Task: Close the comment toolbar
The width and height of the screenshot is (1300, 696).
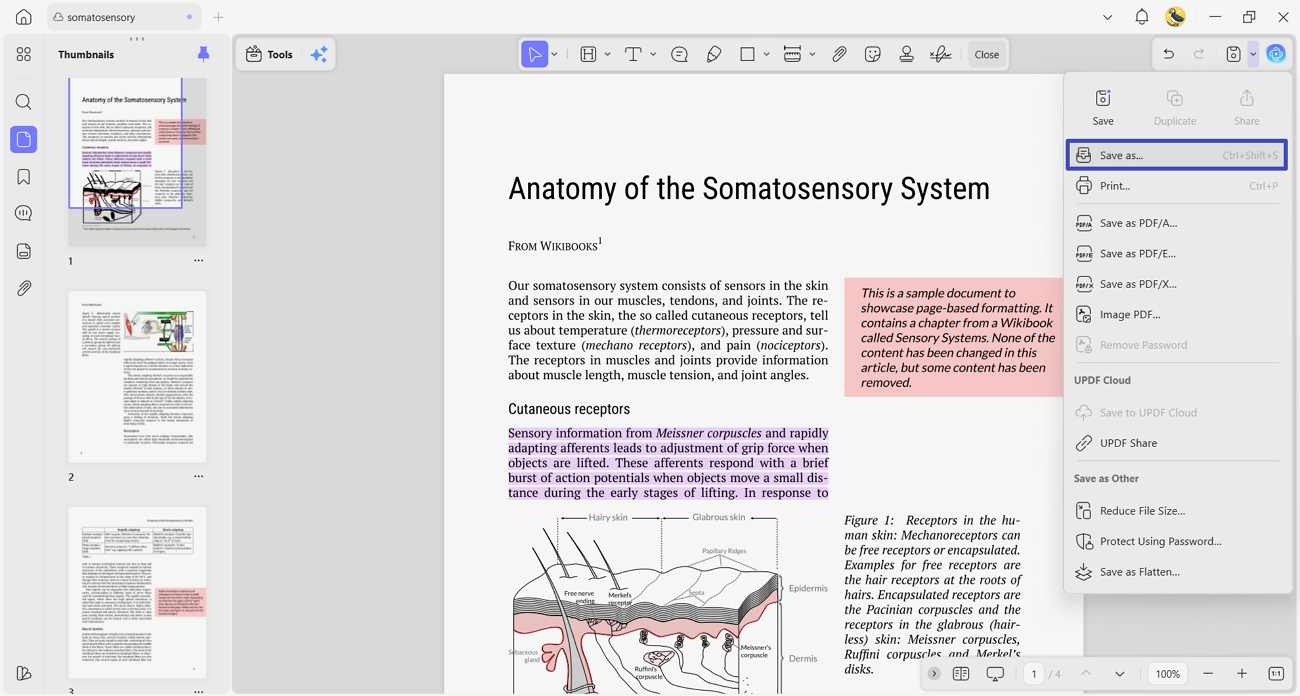Action: click(987, 54)
